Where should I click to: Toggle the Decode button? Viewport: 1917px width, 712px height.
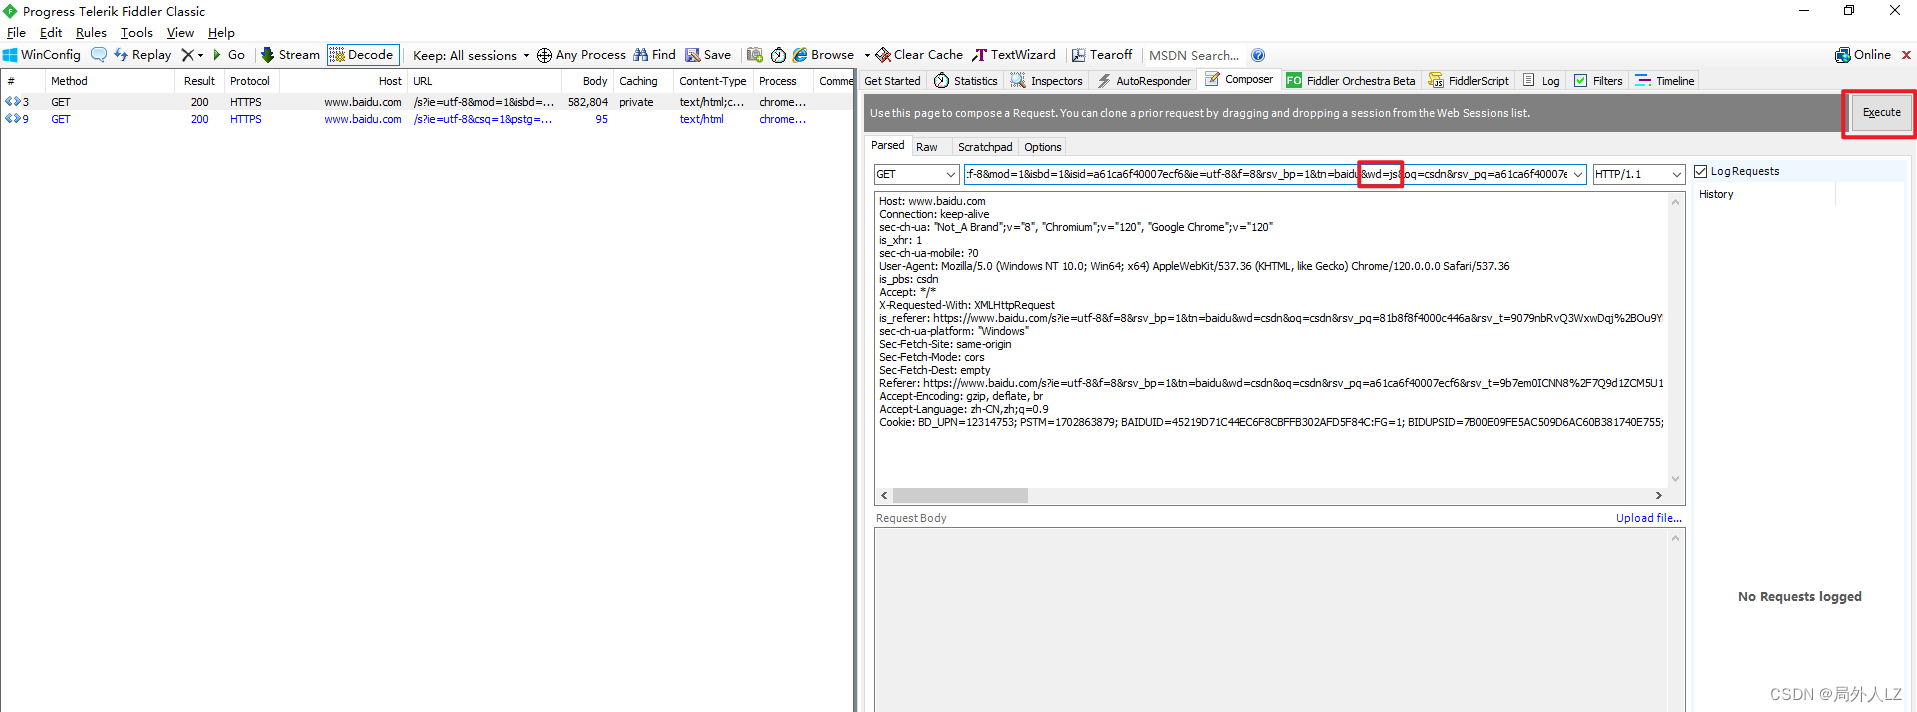363,55
